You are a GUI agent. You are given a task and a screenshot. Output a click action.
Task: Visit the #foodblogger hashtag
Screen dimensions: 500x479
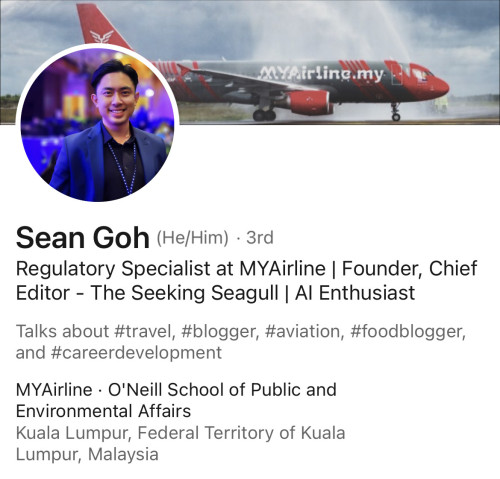(408, 331)
